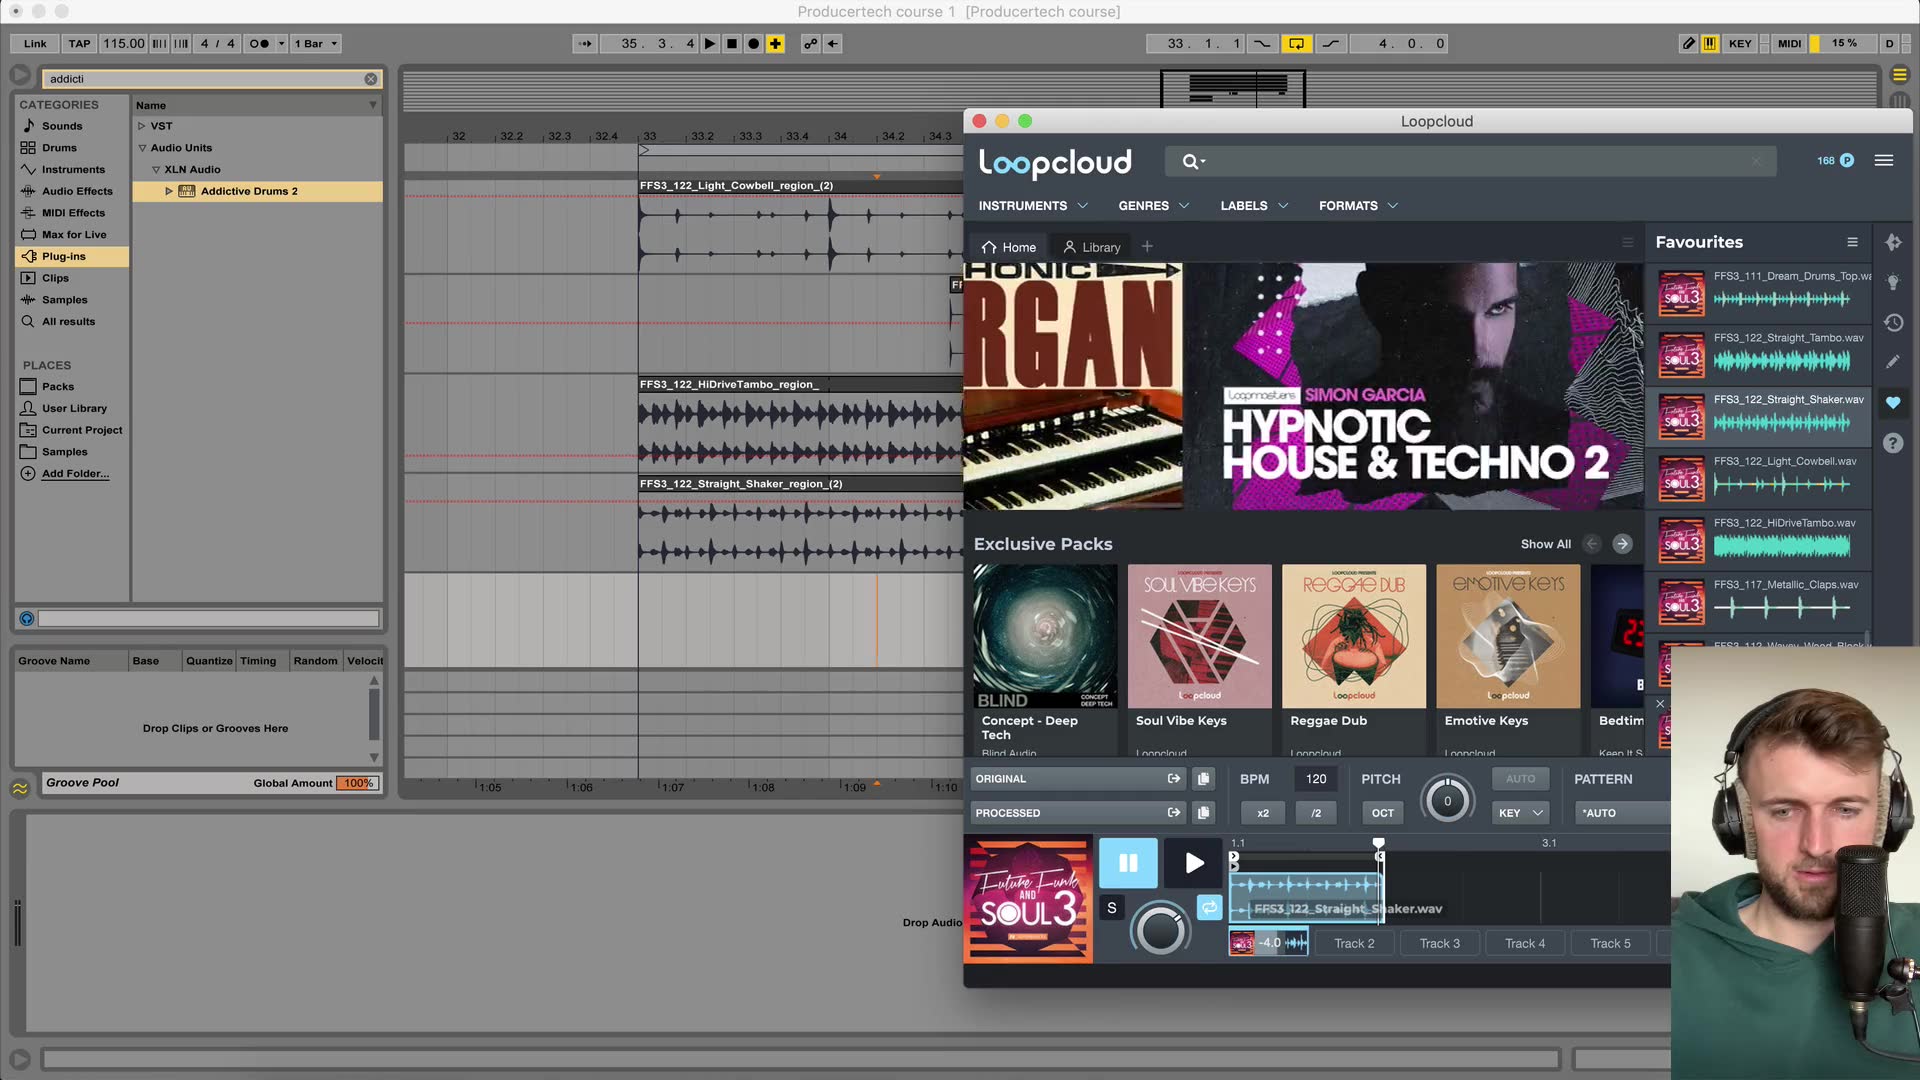Click the Loopcloud search field
The height and width of the screenshot is (1080, 1920).
point(1470,161)
